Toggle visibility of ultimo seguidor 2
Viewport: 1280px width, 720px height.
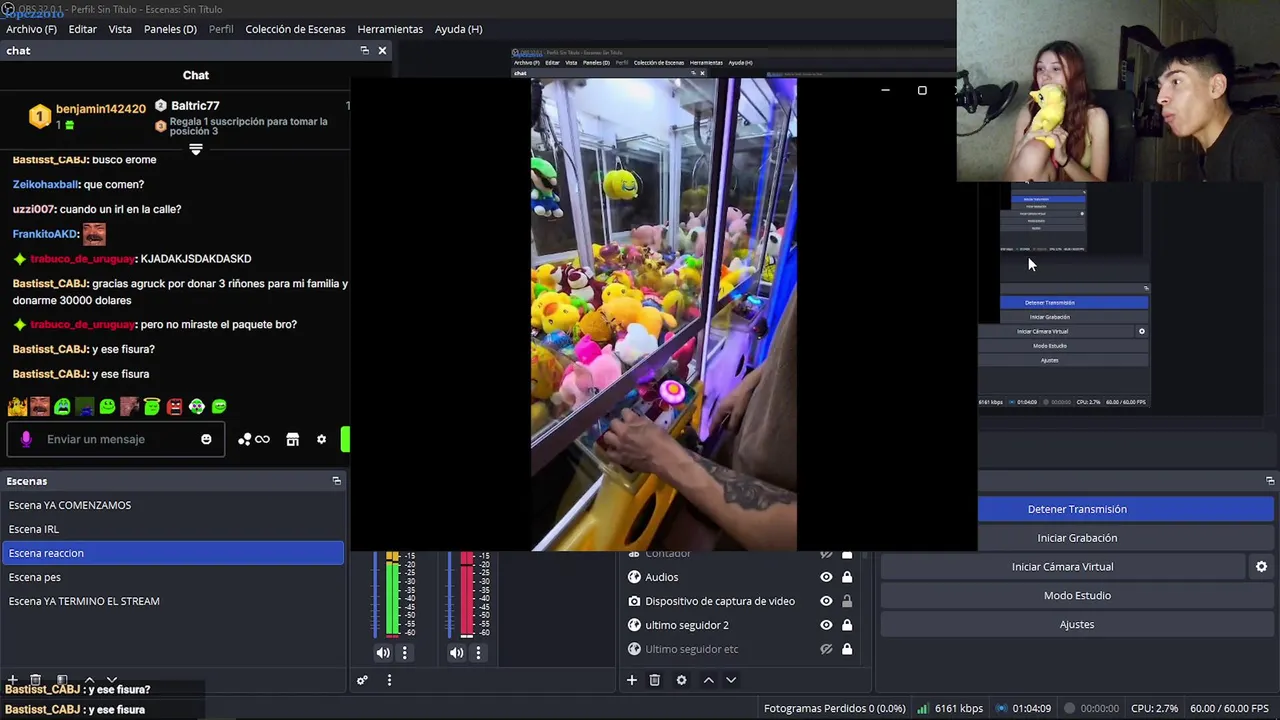pos(826,625)
